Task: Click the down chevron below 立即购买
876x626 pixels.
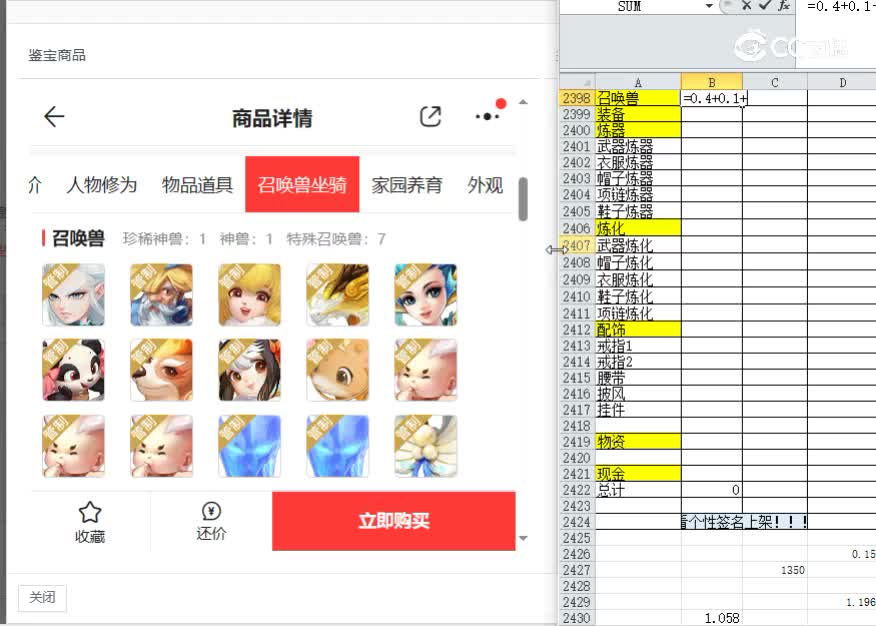Action: (x=523, y=536)
